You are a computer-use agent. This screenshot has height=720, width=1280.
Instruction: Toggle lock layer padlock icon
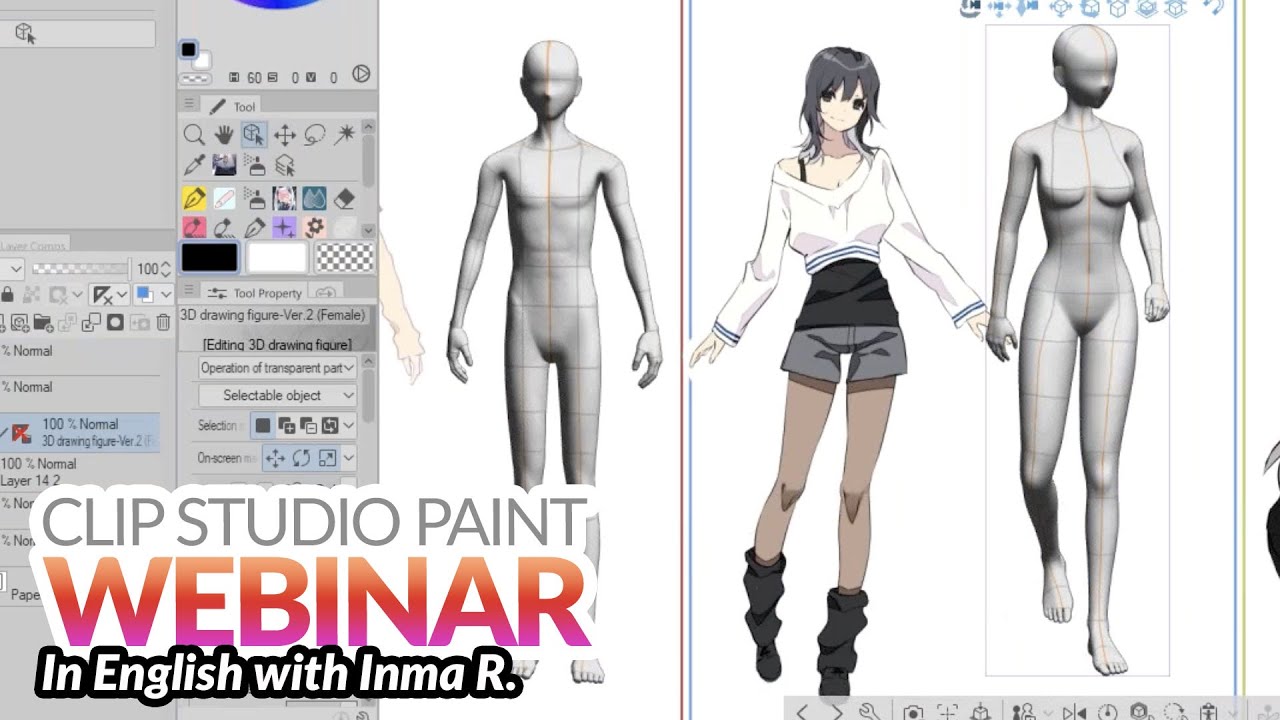click(8, 295)
